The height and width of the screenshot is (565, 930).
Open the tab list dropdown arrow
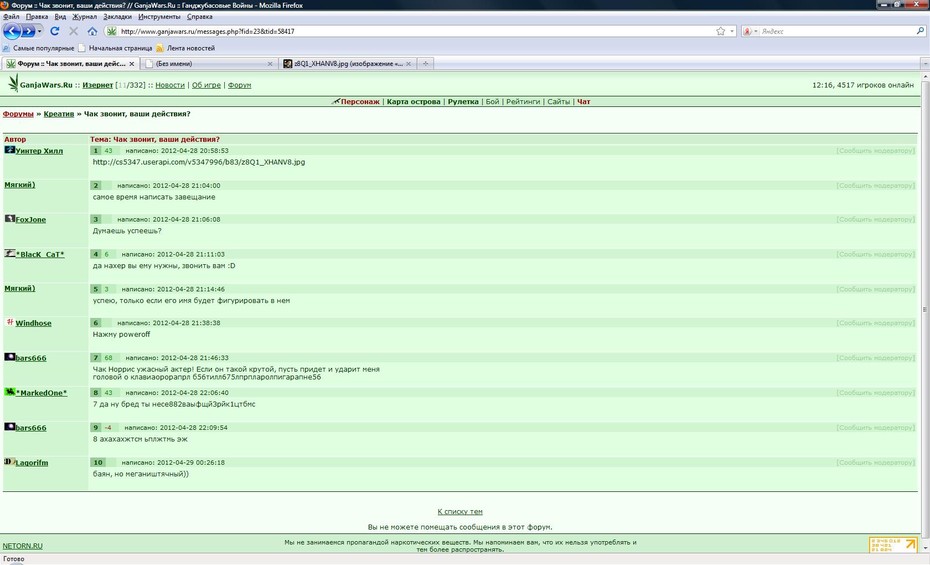point(925,63)
